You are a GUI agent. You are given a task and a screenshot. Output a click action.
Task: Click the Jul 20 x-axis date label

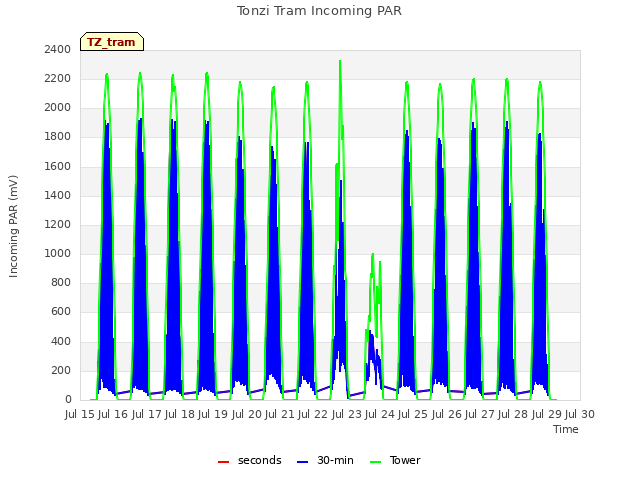click(x=247, y=414)
